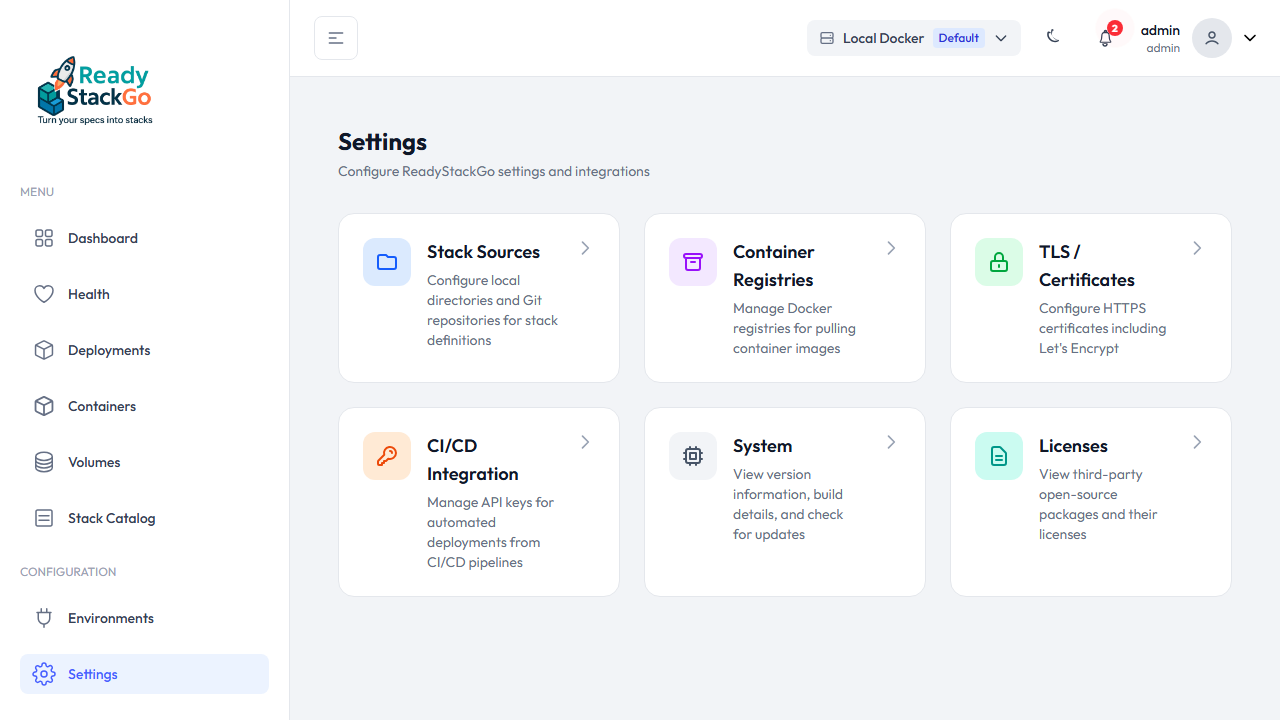Screen dimensions: 1280x720
Task: Select Settings in the sidebar menu
Action: 92,674
